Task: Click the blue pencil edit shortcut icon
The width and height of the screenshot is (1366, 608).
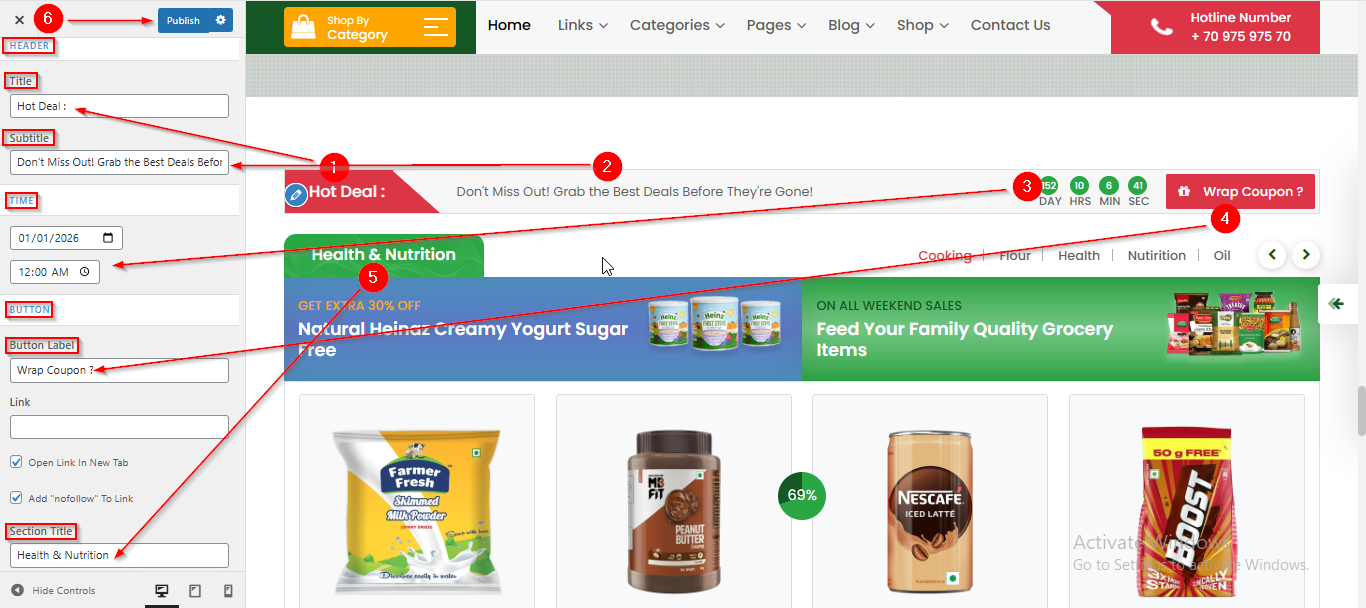Action: [295, 195]
